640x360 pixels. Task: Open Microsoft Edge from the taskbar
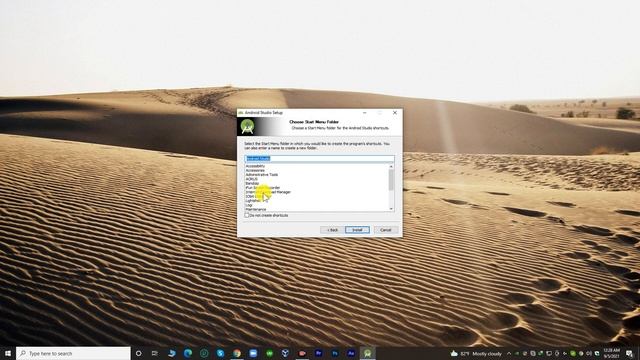[188, 353]
